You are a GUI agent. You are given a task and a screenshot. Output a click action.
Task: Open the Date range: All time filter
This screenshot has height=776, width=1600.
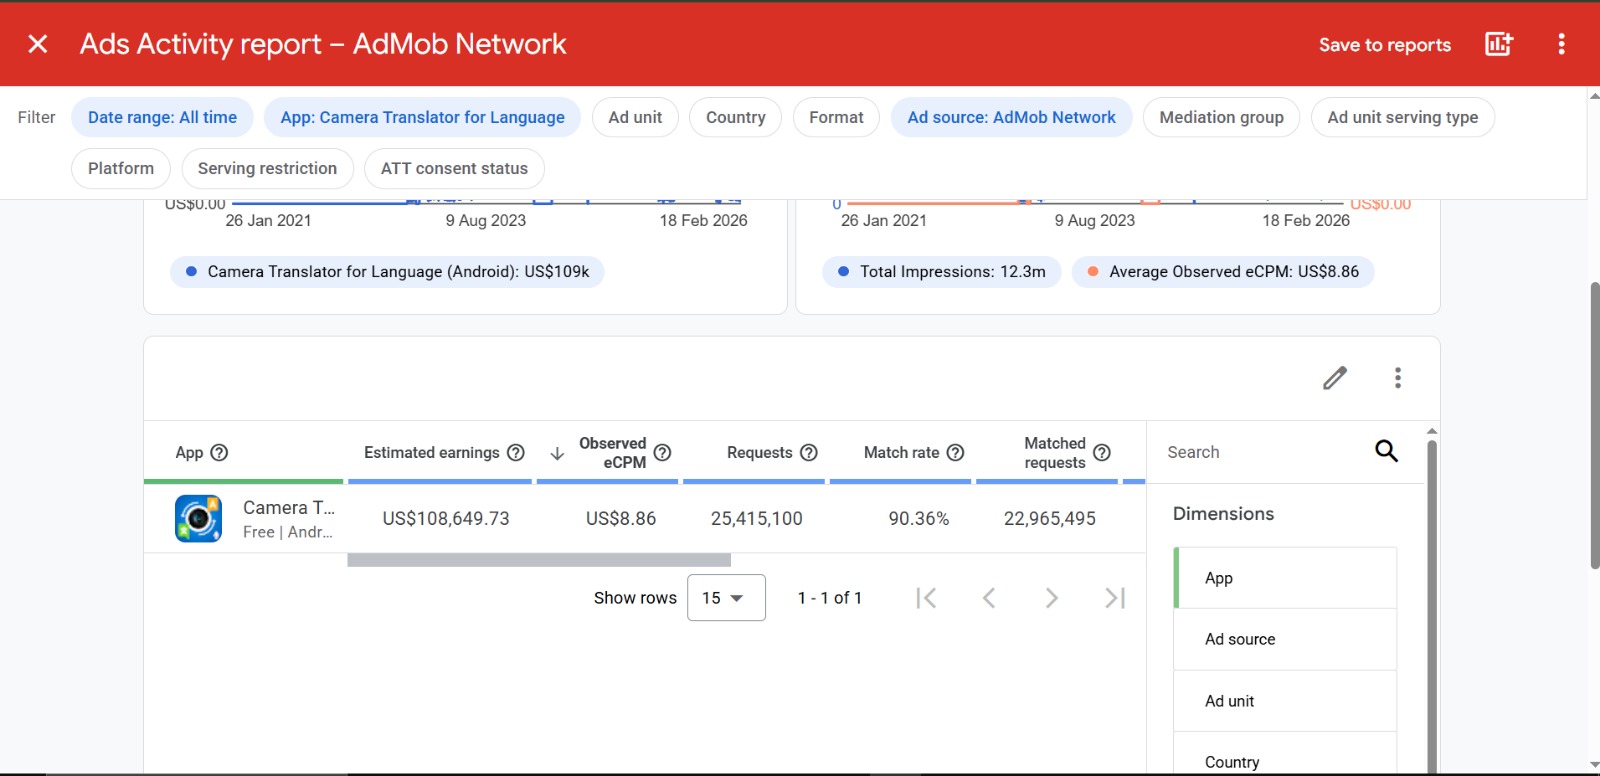click(x=162, y=117)
